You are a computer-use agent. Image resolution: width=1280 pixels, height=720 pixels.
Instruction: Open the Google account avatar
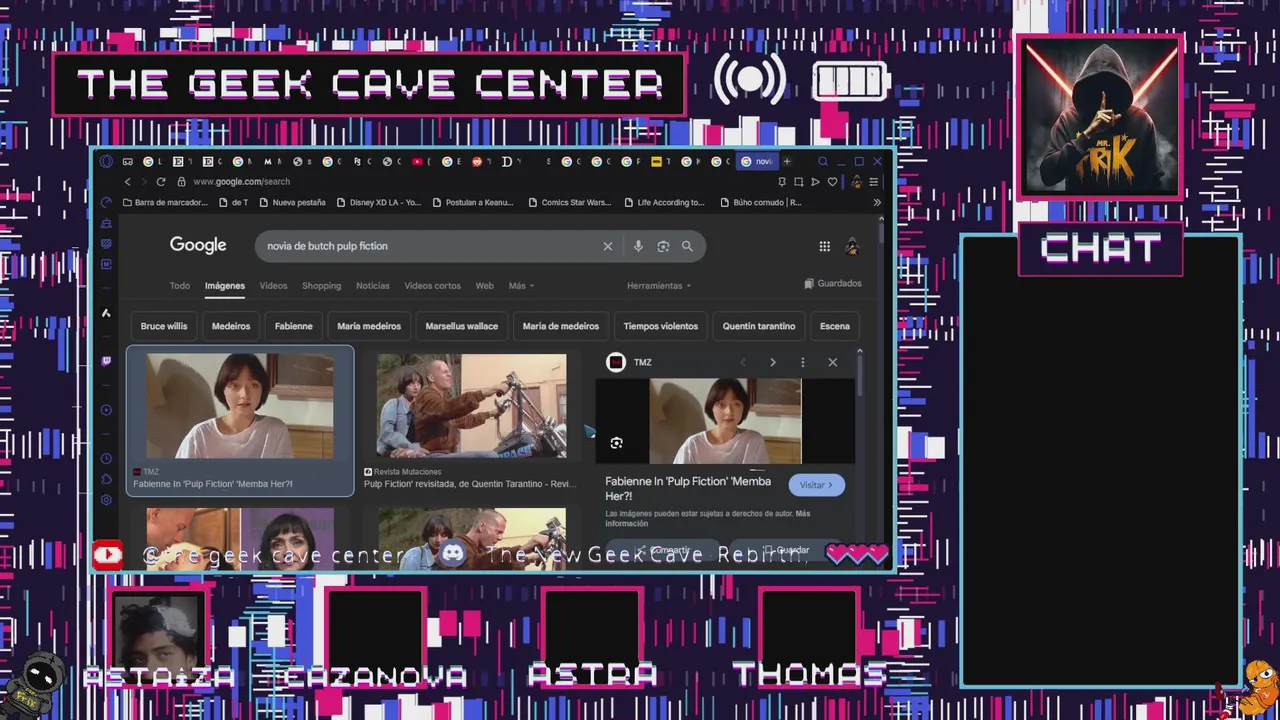tap(852, 246)
